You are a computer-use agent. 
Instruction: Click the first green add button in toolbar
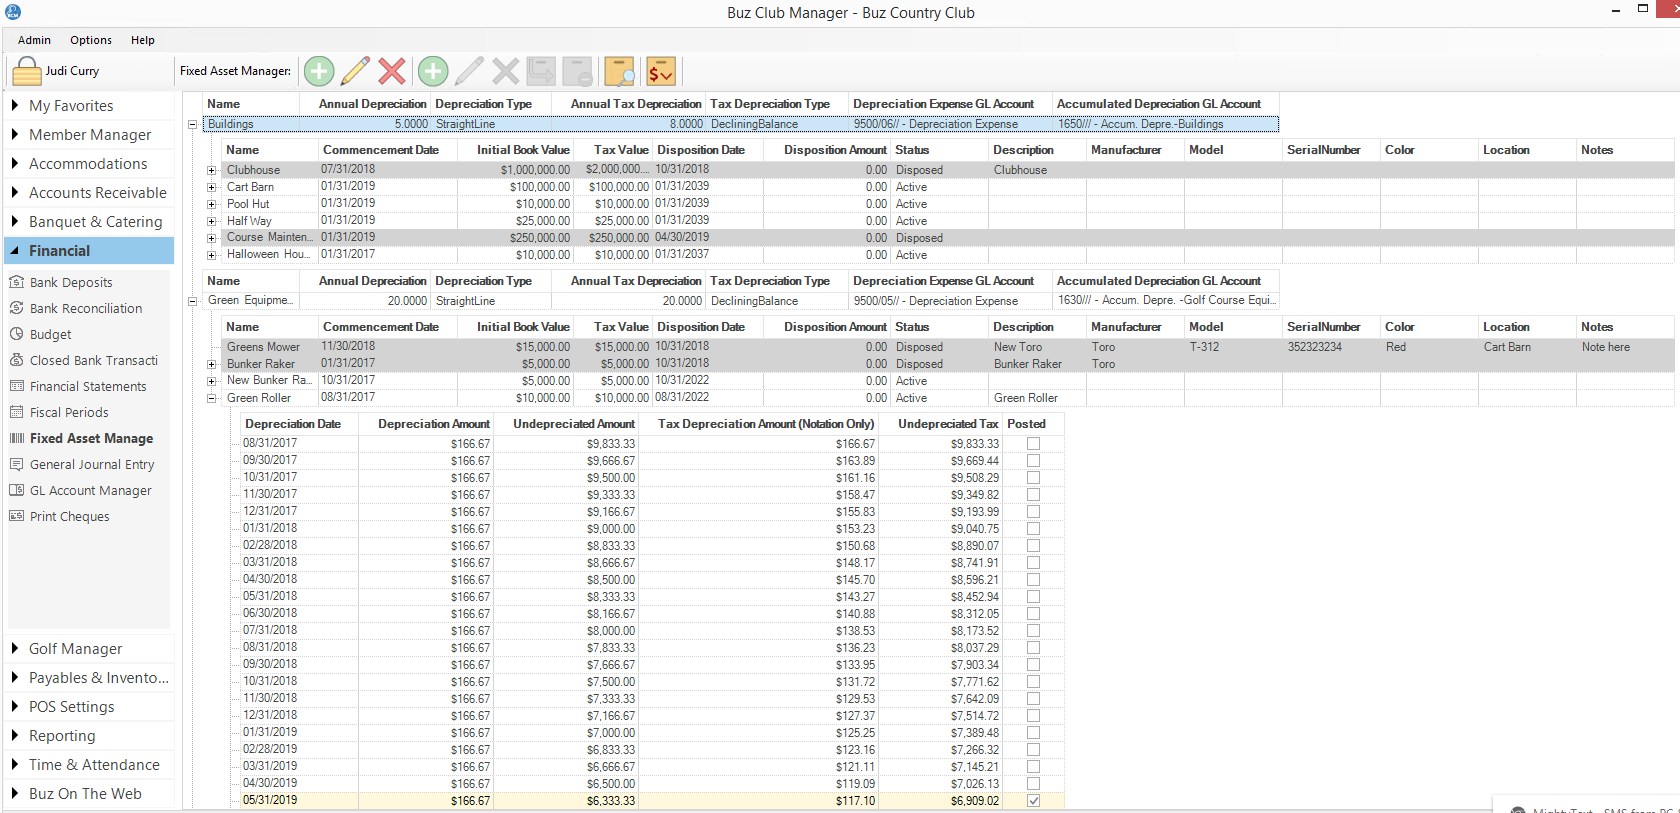point(319,71)
